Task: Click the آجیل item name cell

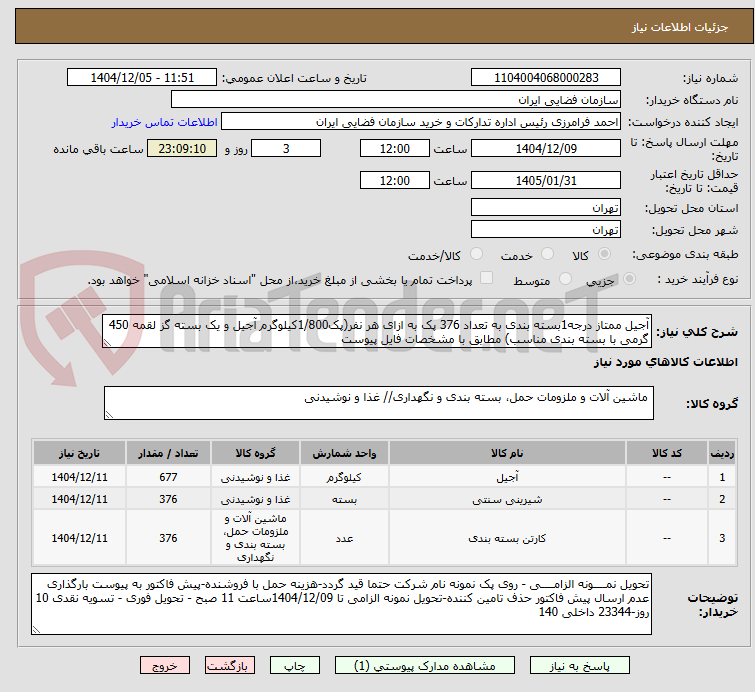Action: pyautogui.click(x=507, y=477)
